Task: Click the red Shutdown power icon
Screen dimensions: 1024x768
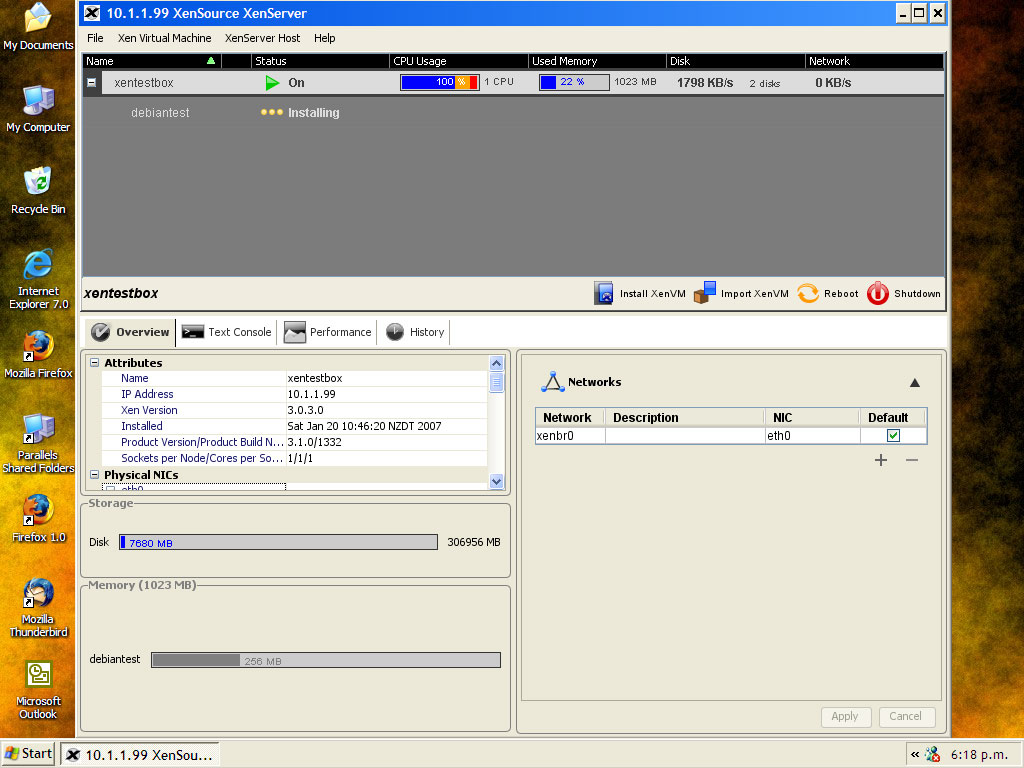Action: pos(878,293)
